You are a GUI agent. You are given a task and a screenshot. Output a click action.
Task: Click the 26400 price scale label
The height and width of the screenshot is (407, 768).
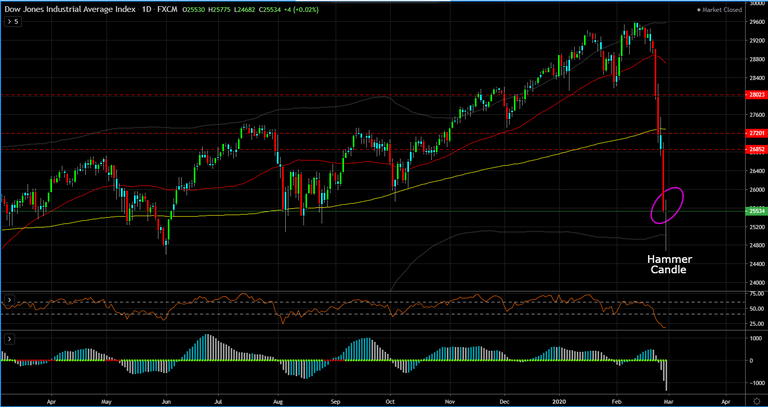point(755,171)
